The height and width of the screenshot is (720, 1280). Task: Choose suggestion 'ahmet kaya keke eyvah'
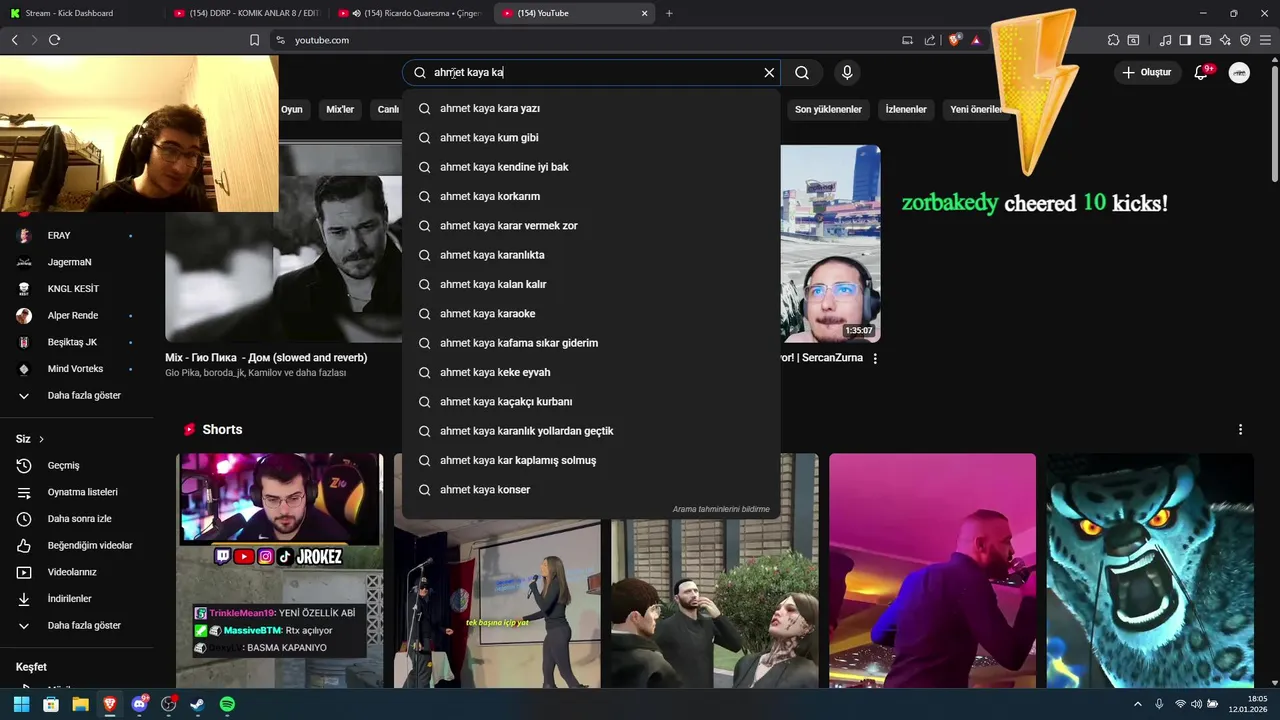coord(591,372)
